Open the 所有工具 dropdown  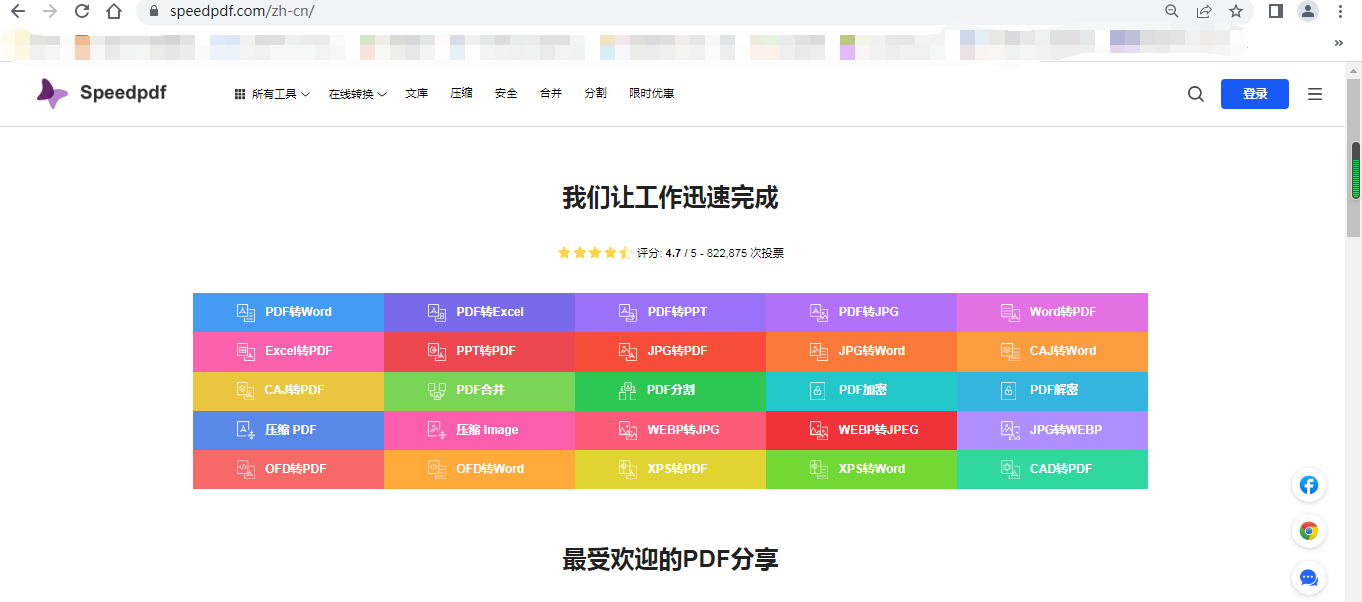click(x=272, y=93)
